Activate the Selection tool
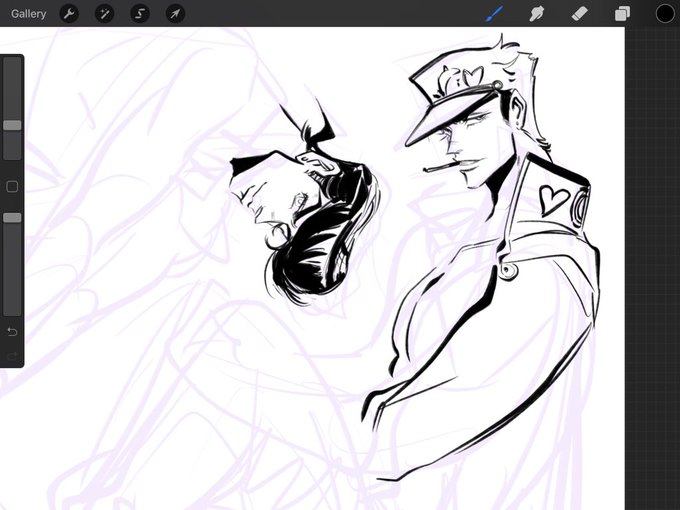 click(x=140, y=14)
